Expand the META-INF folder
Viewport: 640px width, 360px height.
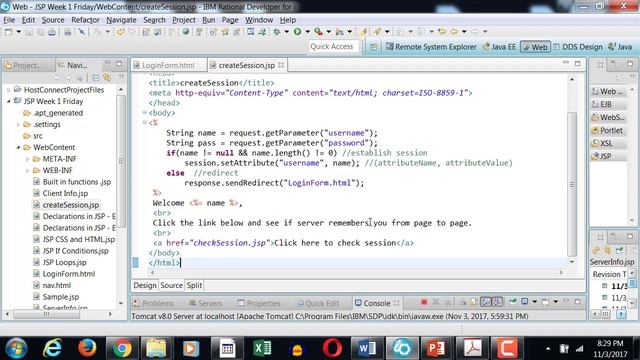coord(27,159)
